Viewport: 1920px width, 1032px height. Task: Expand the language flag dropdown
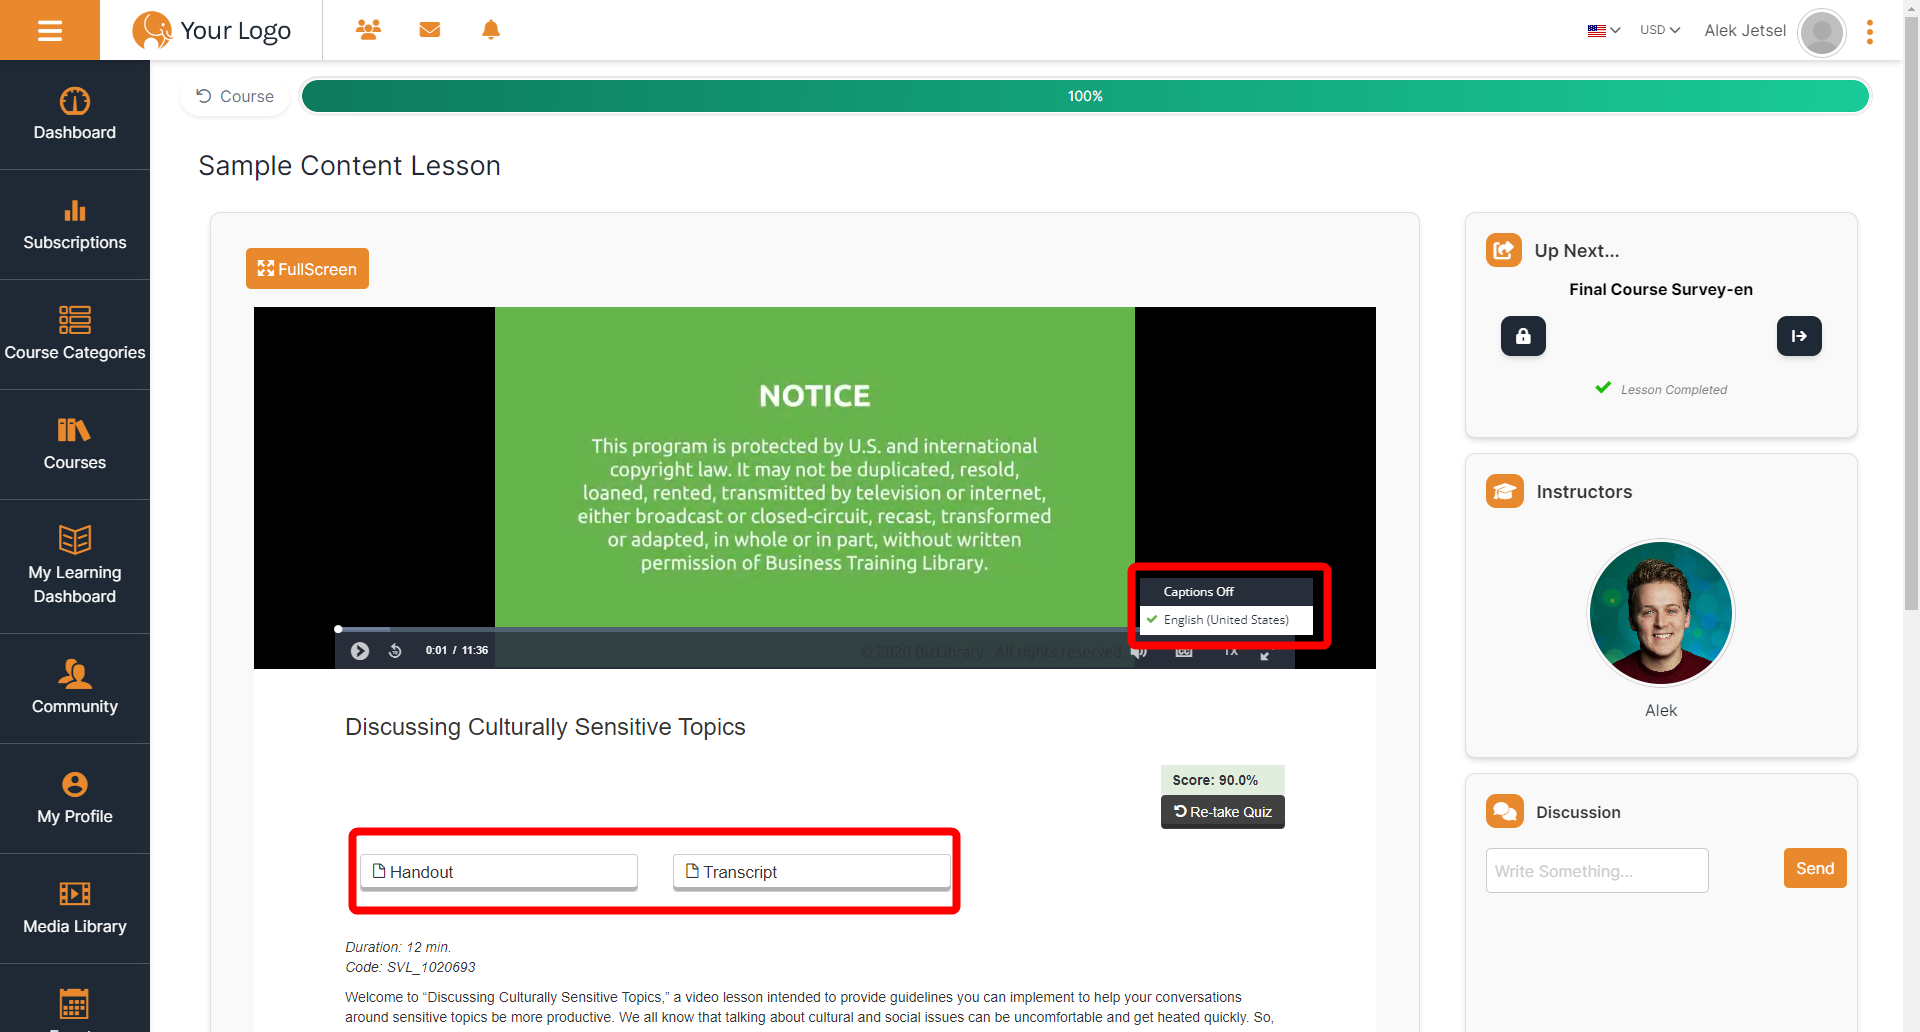pos(1603,30)
